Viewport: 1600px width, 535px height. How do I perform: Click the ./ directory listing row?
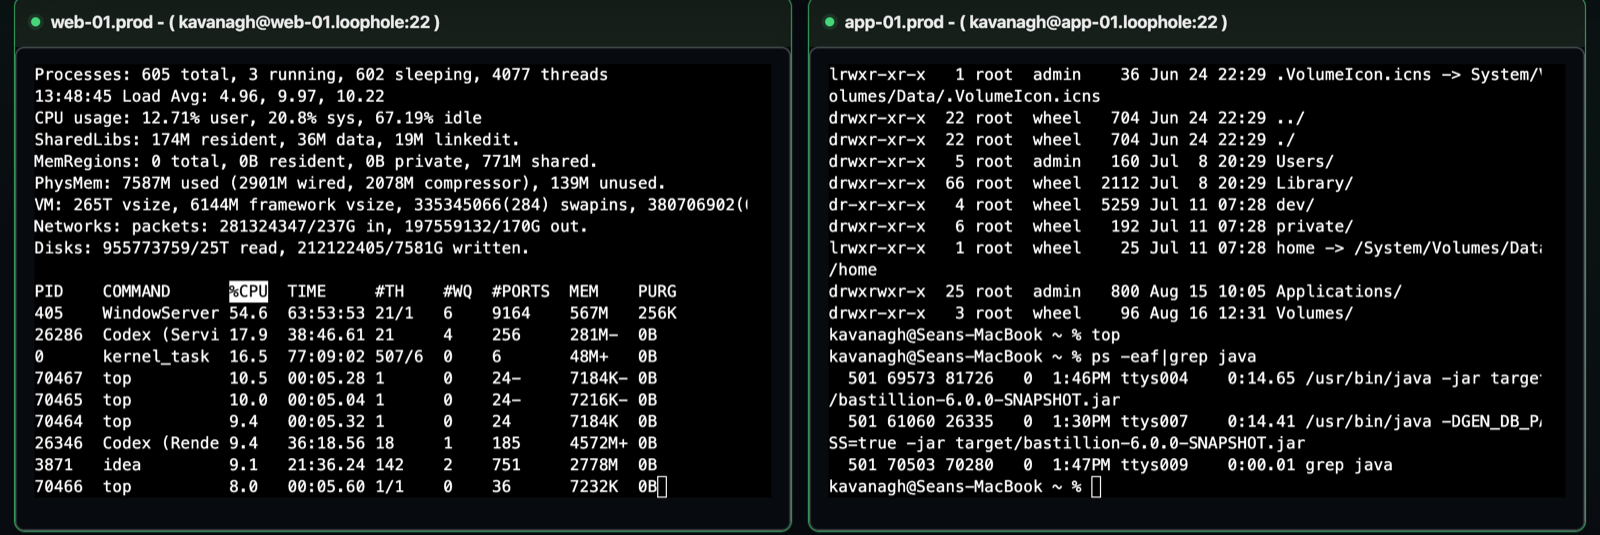pyautogui.click(x=1061, y=140)
